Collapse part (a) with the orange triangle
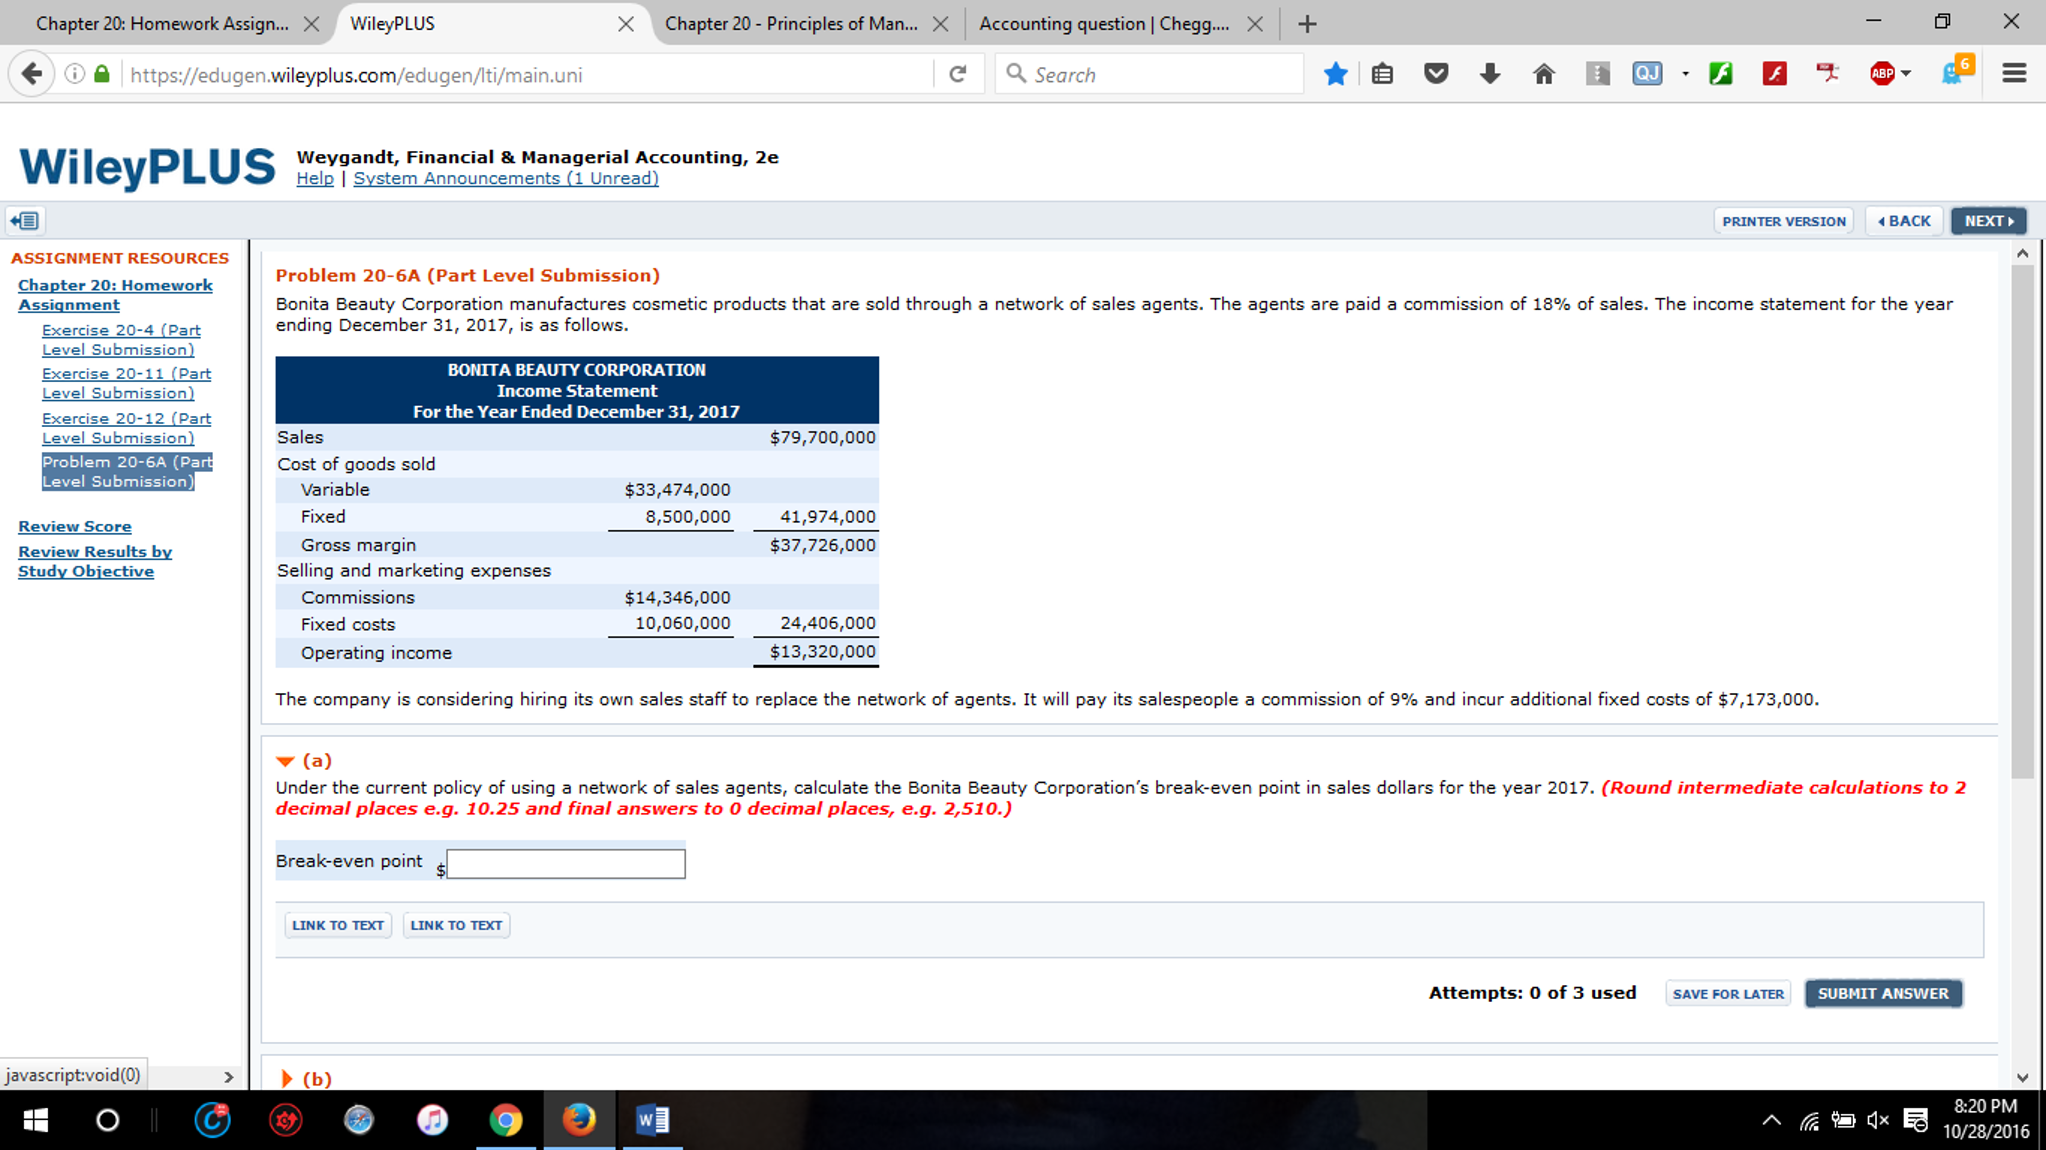2046x1150 pixels. (x=285, y=761)
